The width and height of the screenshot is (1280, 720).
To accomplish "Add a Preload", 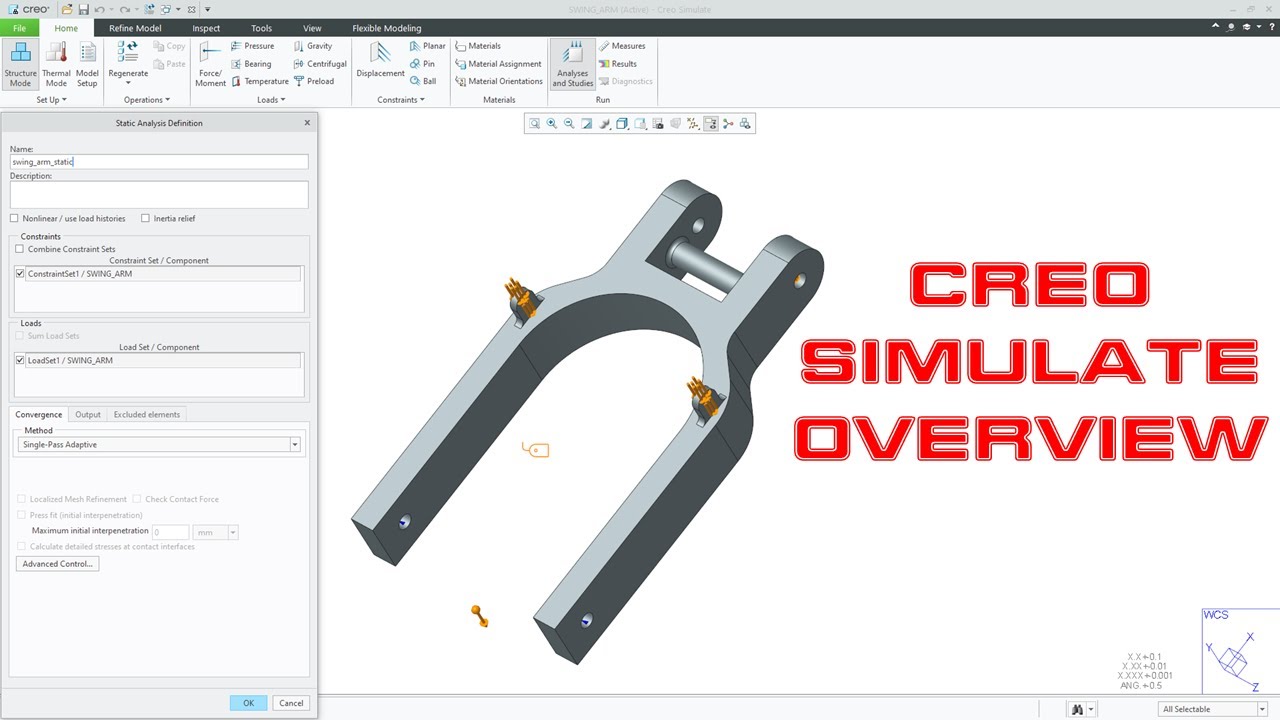I will 314,82.
